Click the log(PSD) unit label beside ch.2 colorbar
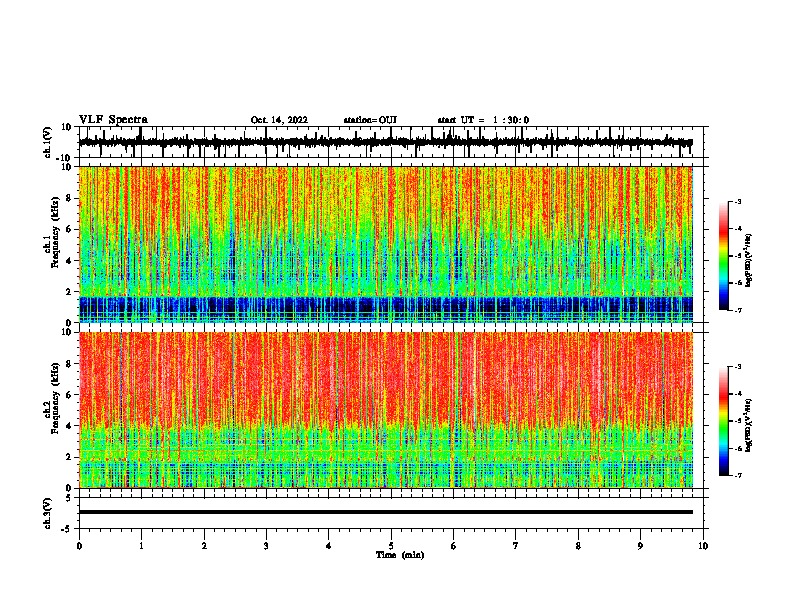 pos(749,425)
